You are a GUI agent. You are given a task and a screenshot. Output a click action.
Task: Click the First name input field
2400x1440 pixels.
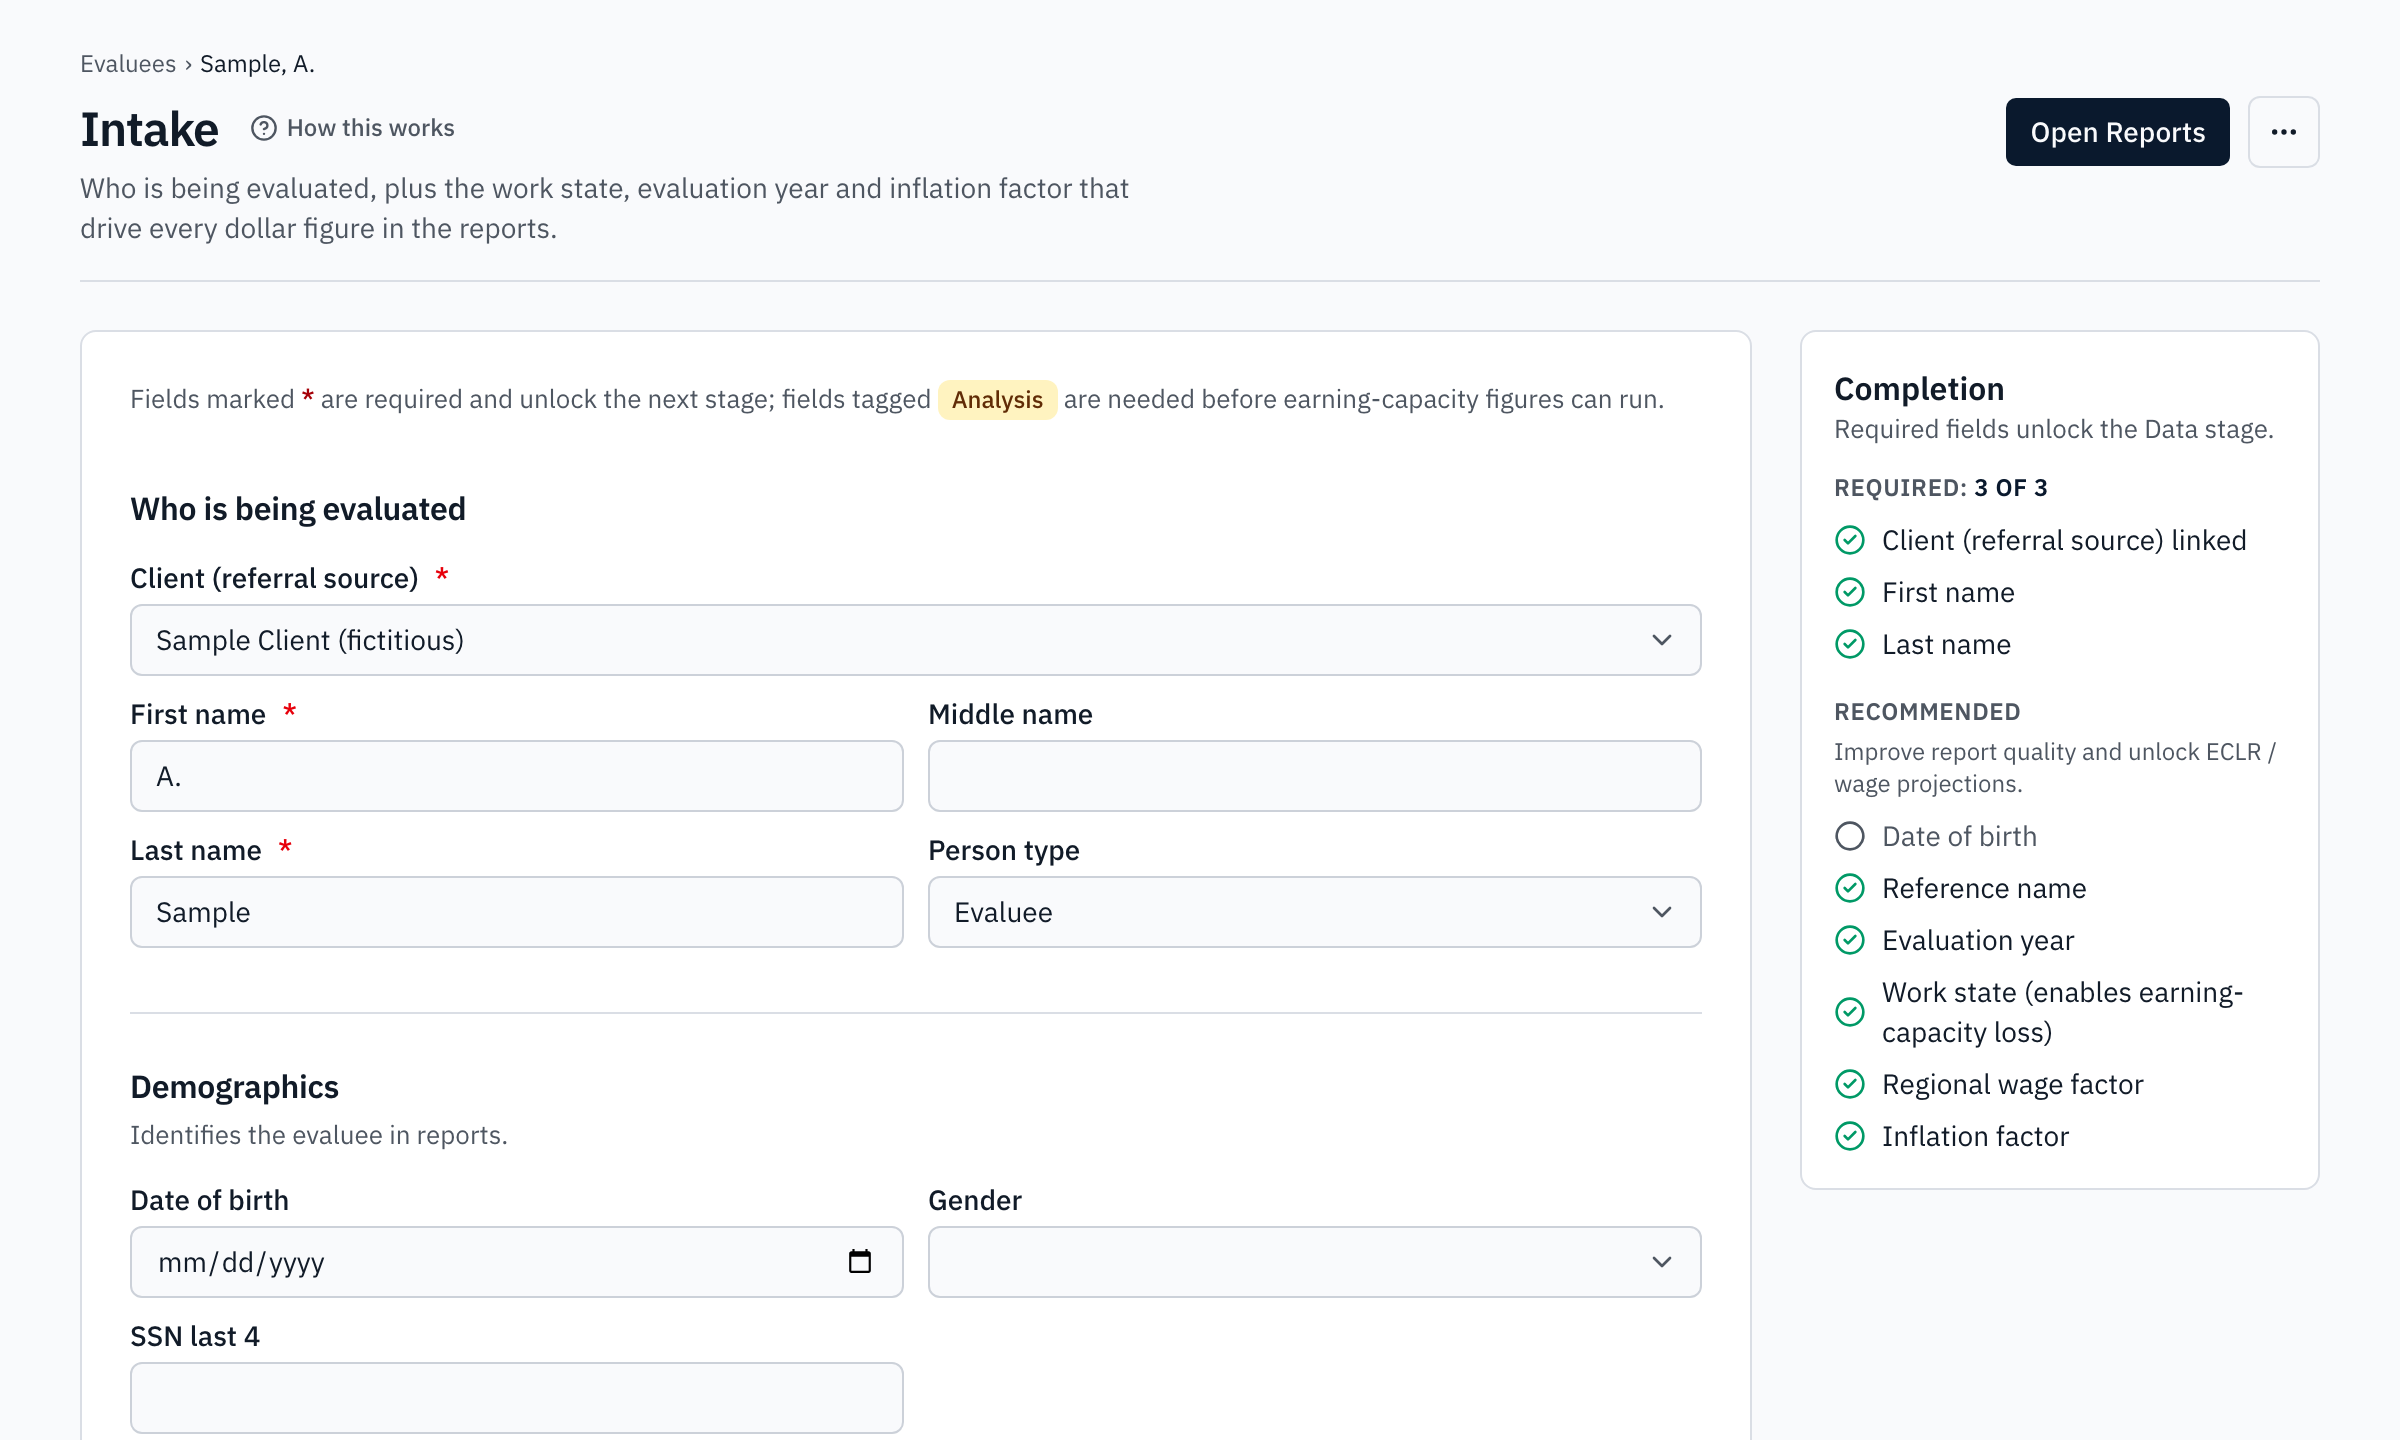517,776
